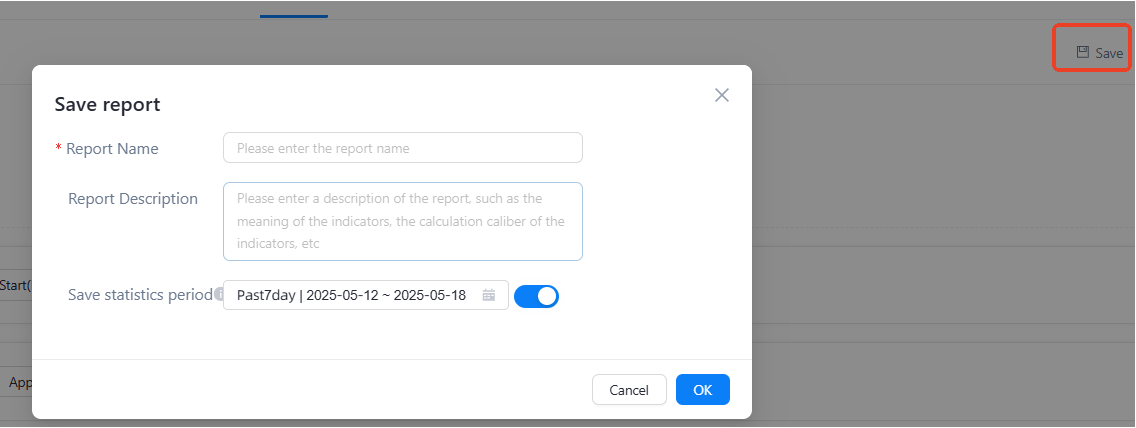
Task: Open the Past7day date range picker
Action: tap(351, 295)
